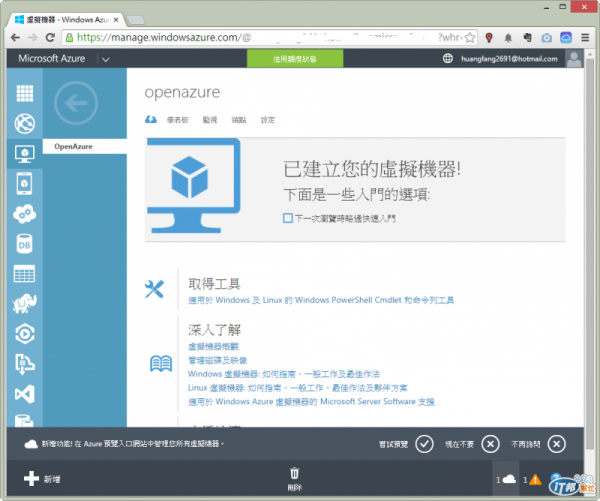Click the huangfang2691@hotmail.com account email

click(509, 59)
